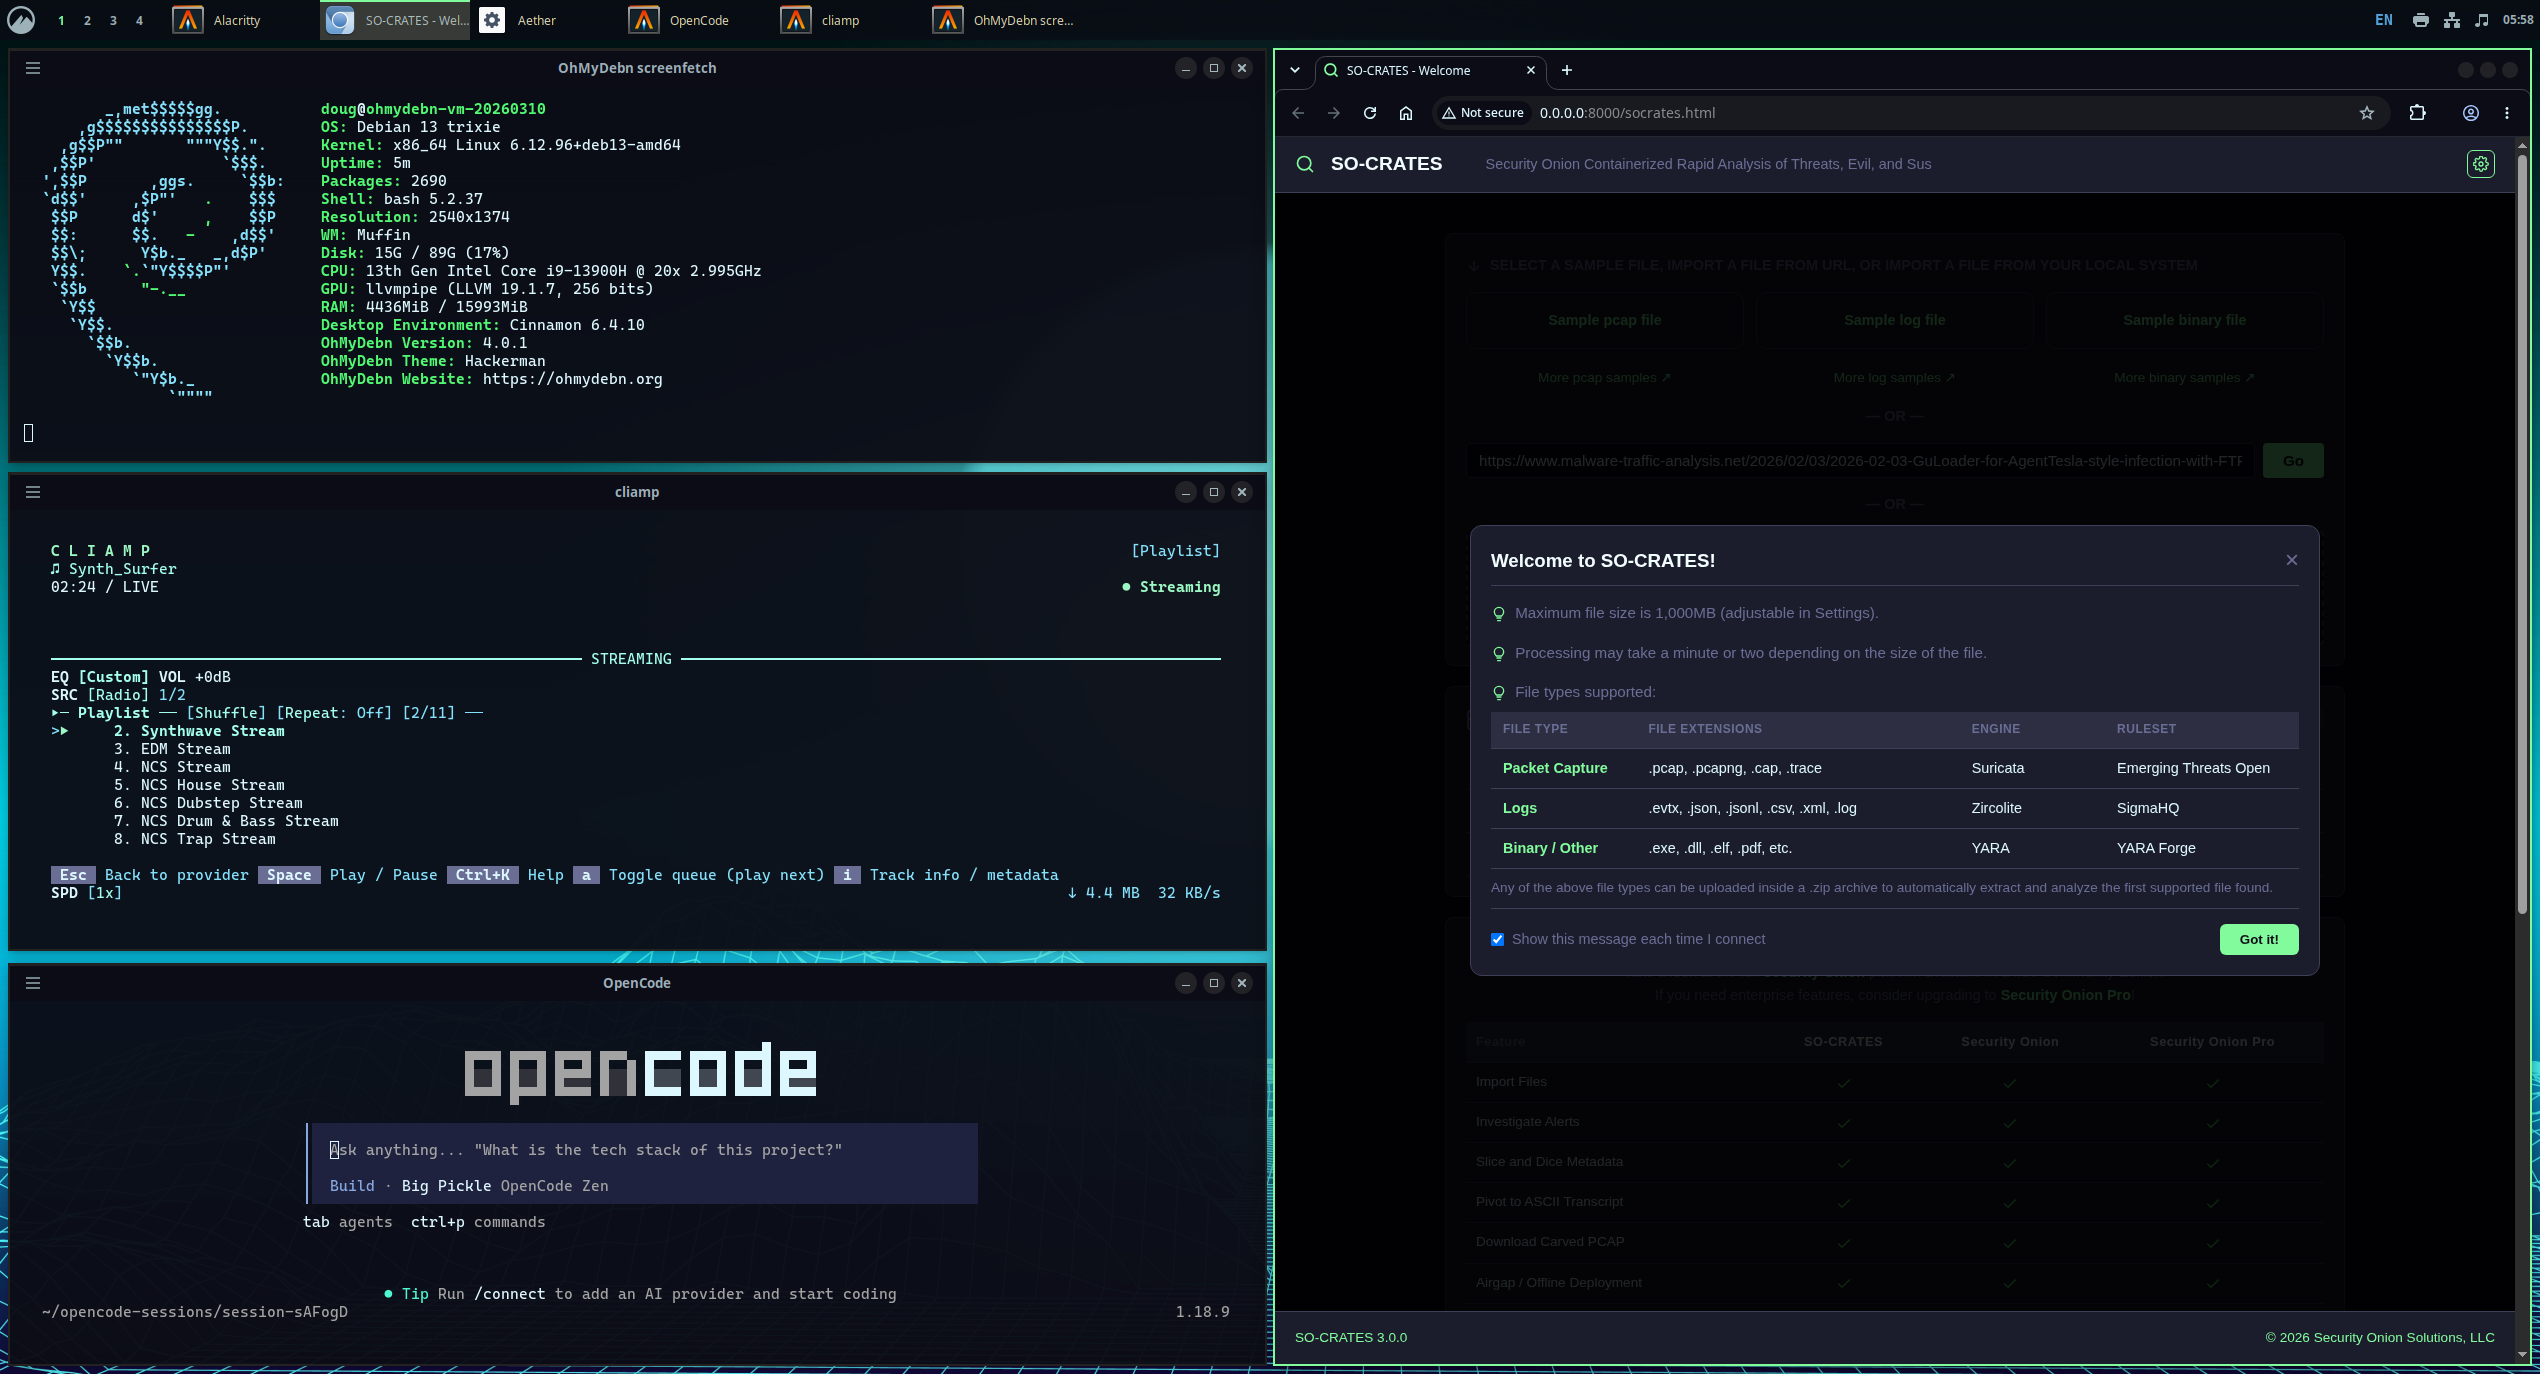
Task: Select EDM Stream in the cliamp playlist
Action: click(x=172, y=749)
